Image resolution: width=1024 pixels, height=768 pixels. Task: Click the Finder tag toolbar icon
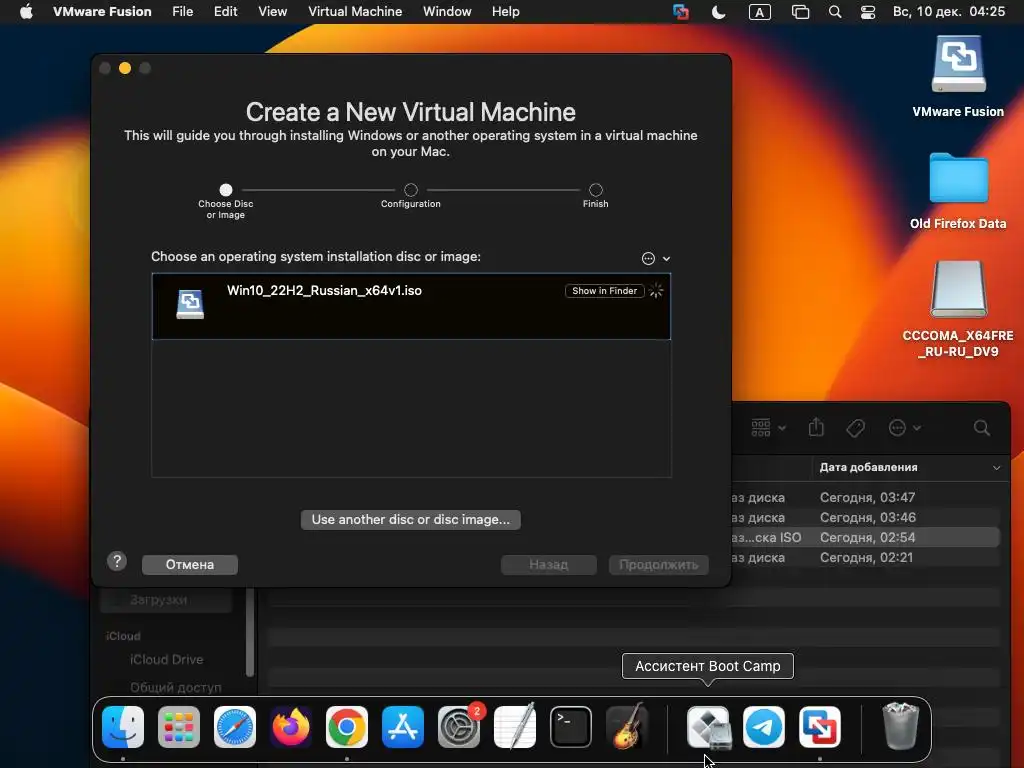click(x=856, y=428)
